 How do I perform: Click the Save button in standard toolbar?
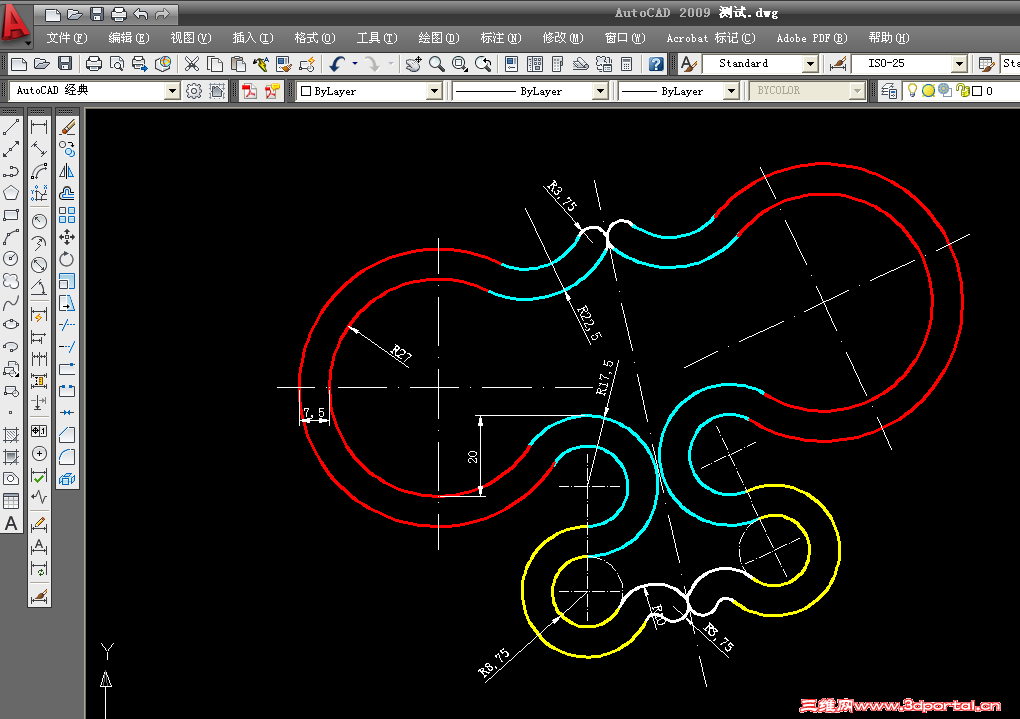[x=65, y=64]
